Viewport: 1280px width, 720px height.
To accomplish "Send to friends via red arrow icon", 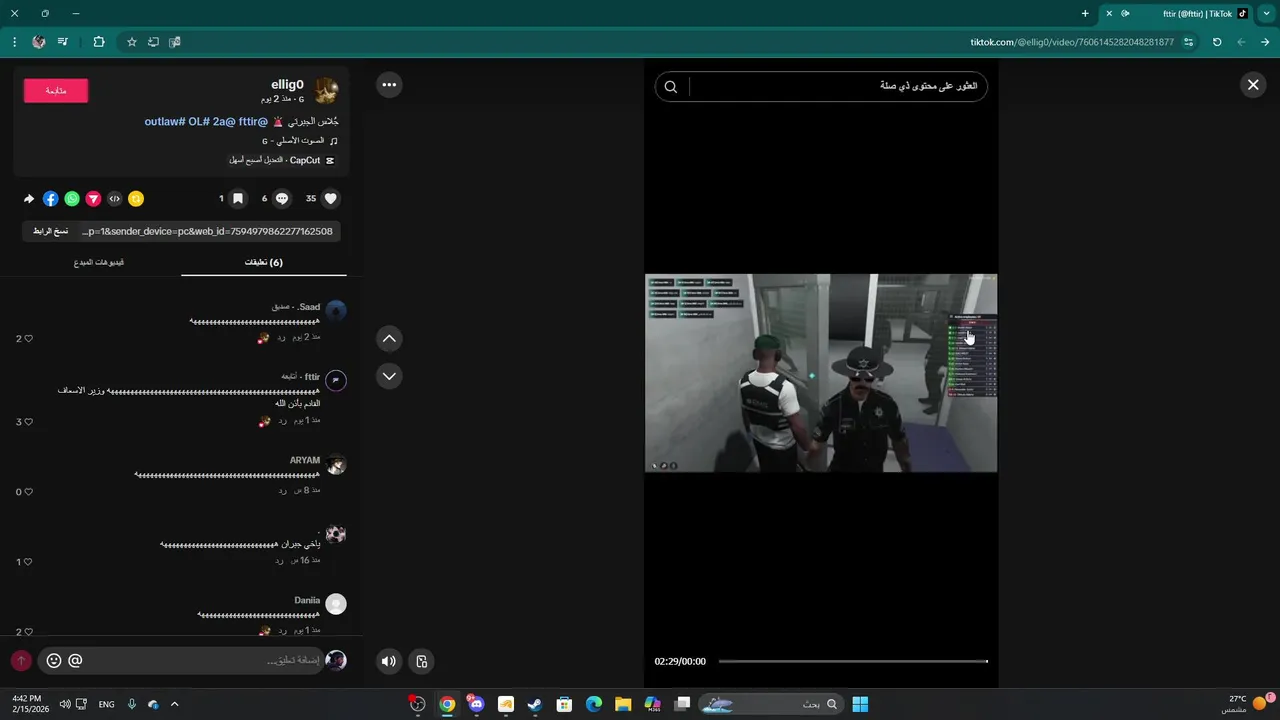I will (93, 199).
